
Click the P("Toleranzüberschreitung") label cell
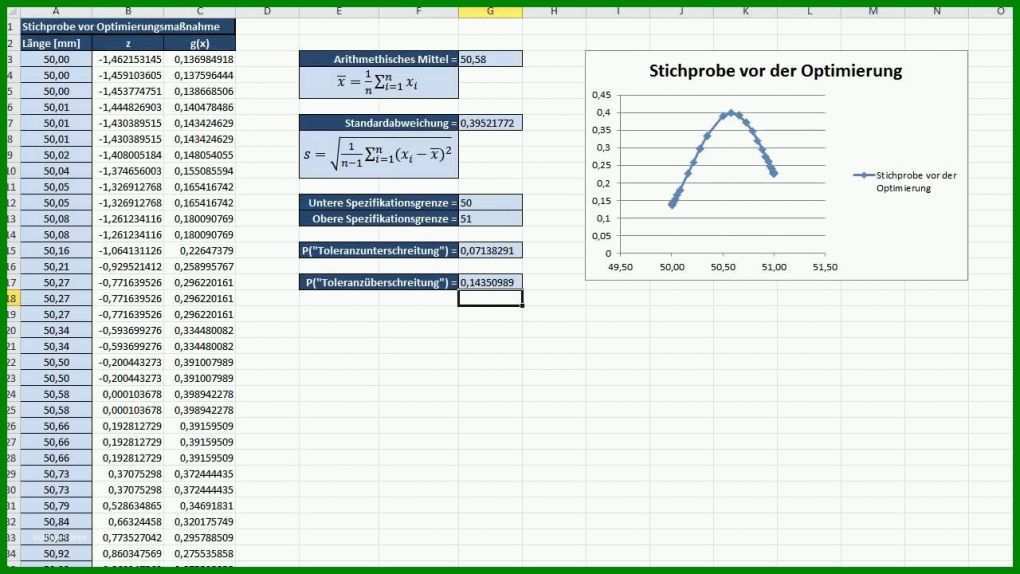(379, 282)
